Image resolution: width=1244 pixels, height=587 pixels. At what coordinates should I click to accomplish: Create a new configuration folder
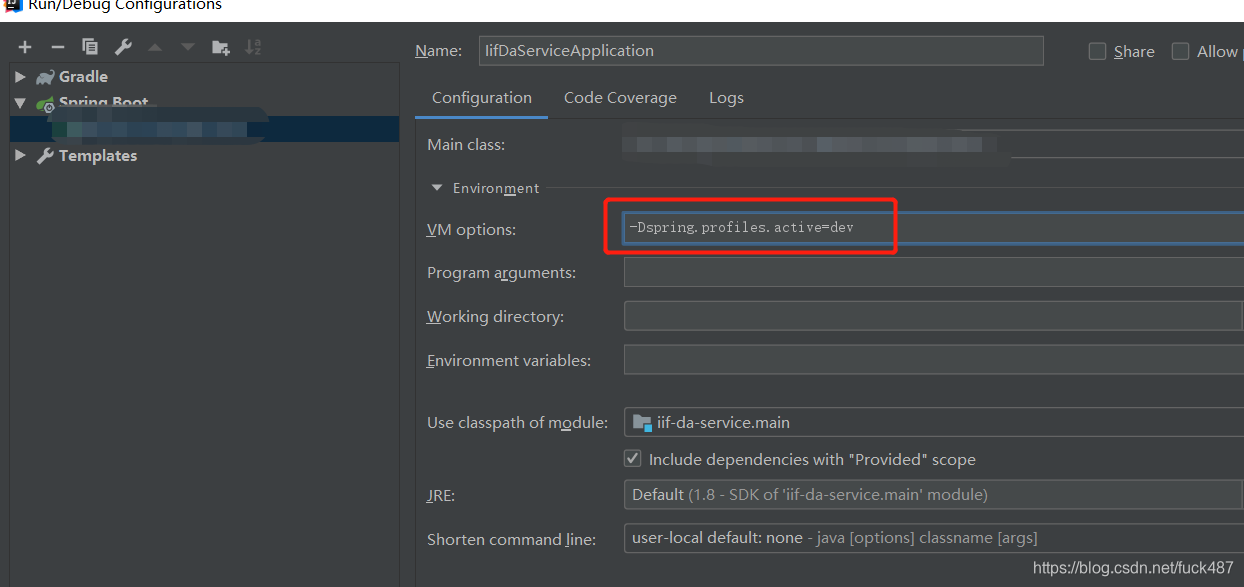pyautogui.click(x=221, y=46)
